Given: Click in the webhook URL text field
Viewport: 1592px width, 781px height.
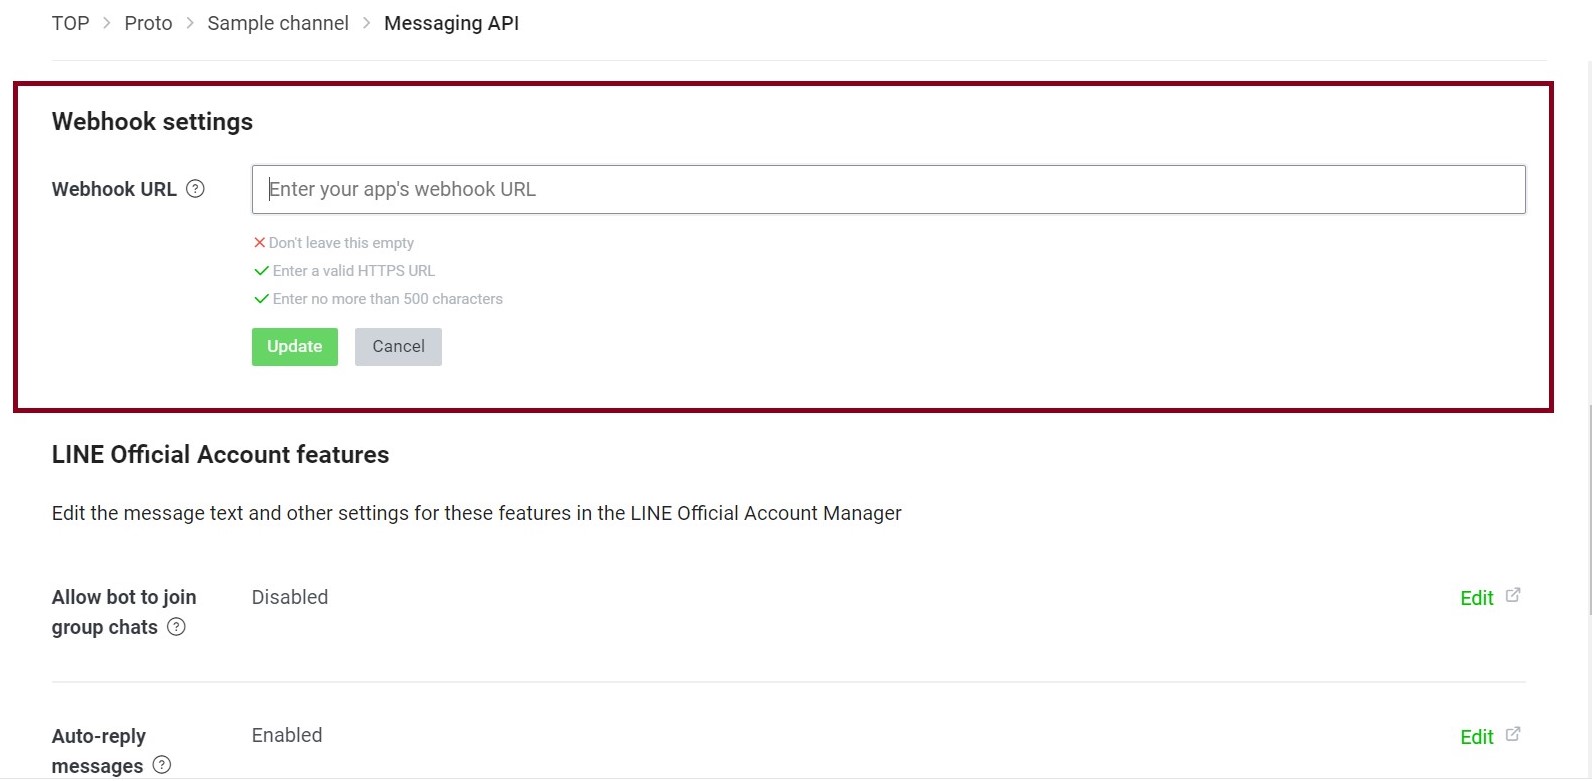Looking at the screenshot, I should (x=888, y=189).
